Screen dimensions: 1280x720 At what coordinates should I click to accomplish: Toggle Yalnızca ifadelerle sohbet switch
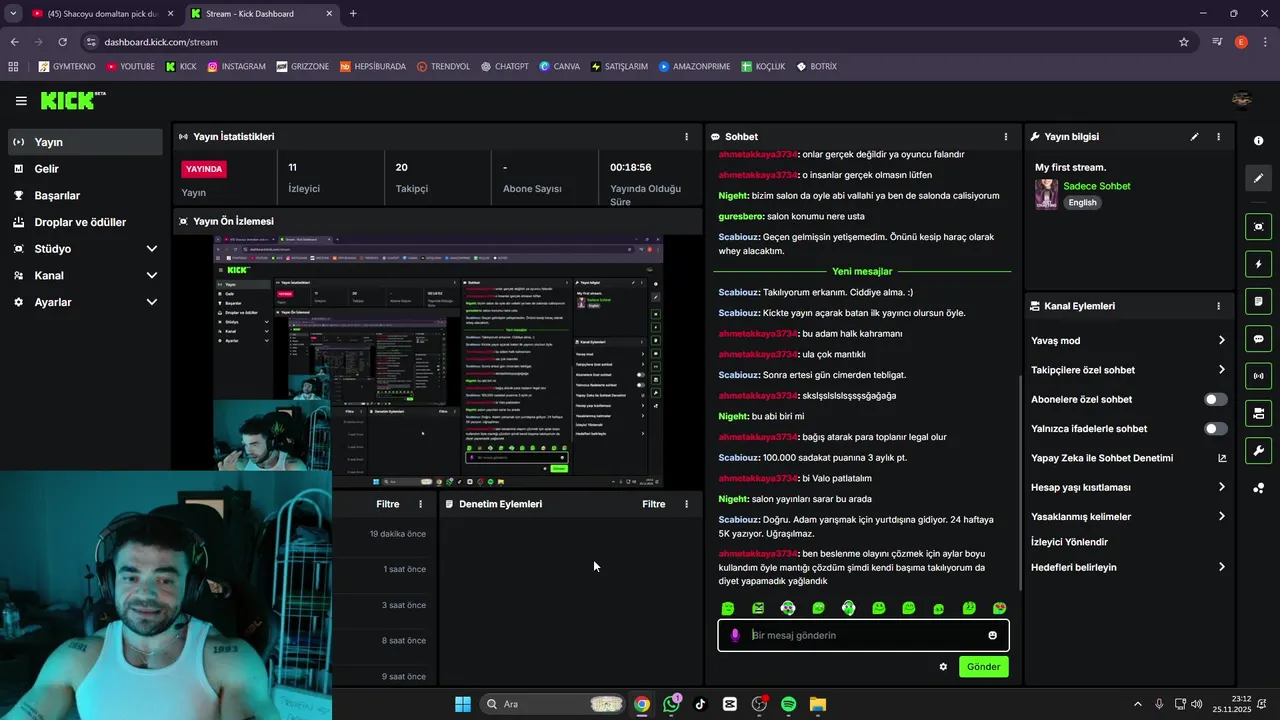click(x=1215, y=429)
